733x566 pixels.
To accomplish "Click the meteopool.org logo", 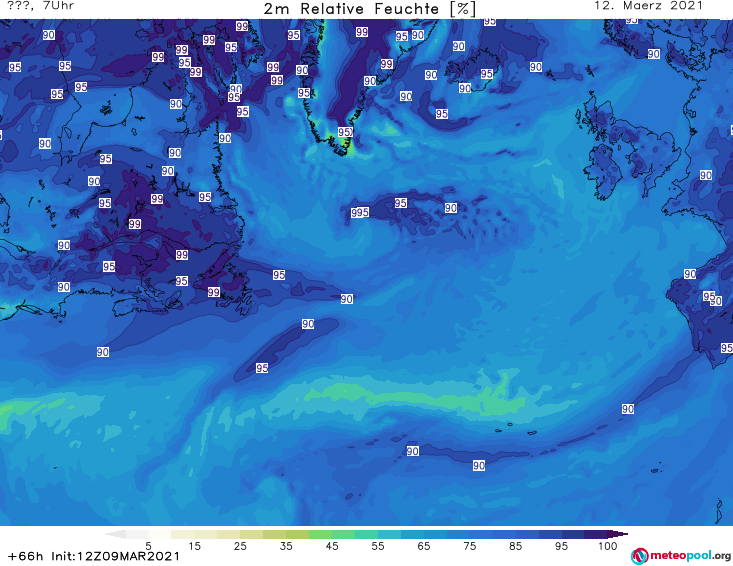I will point(681,556).
